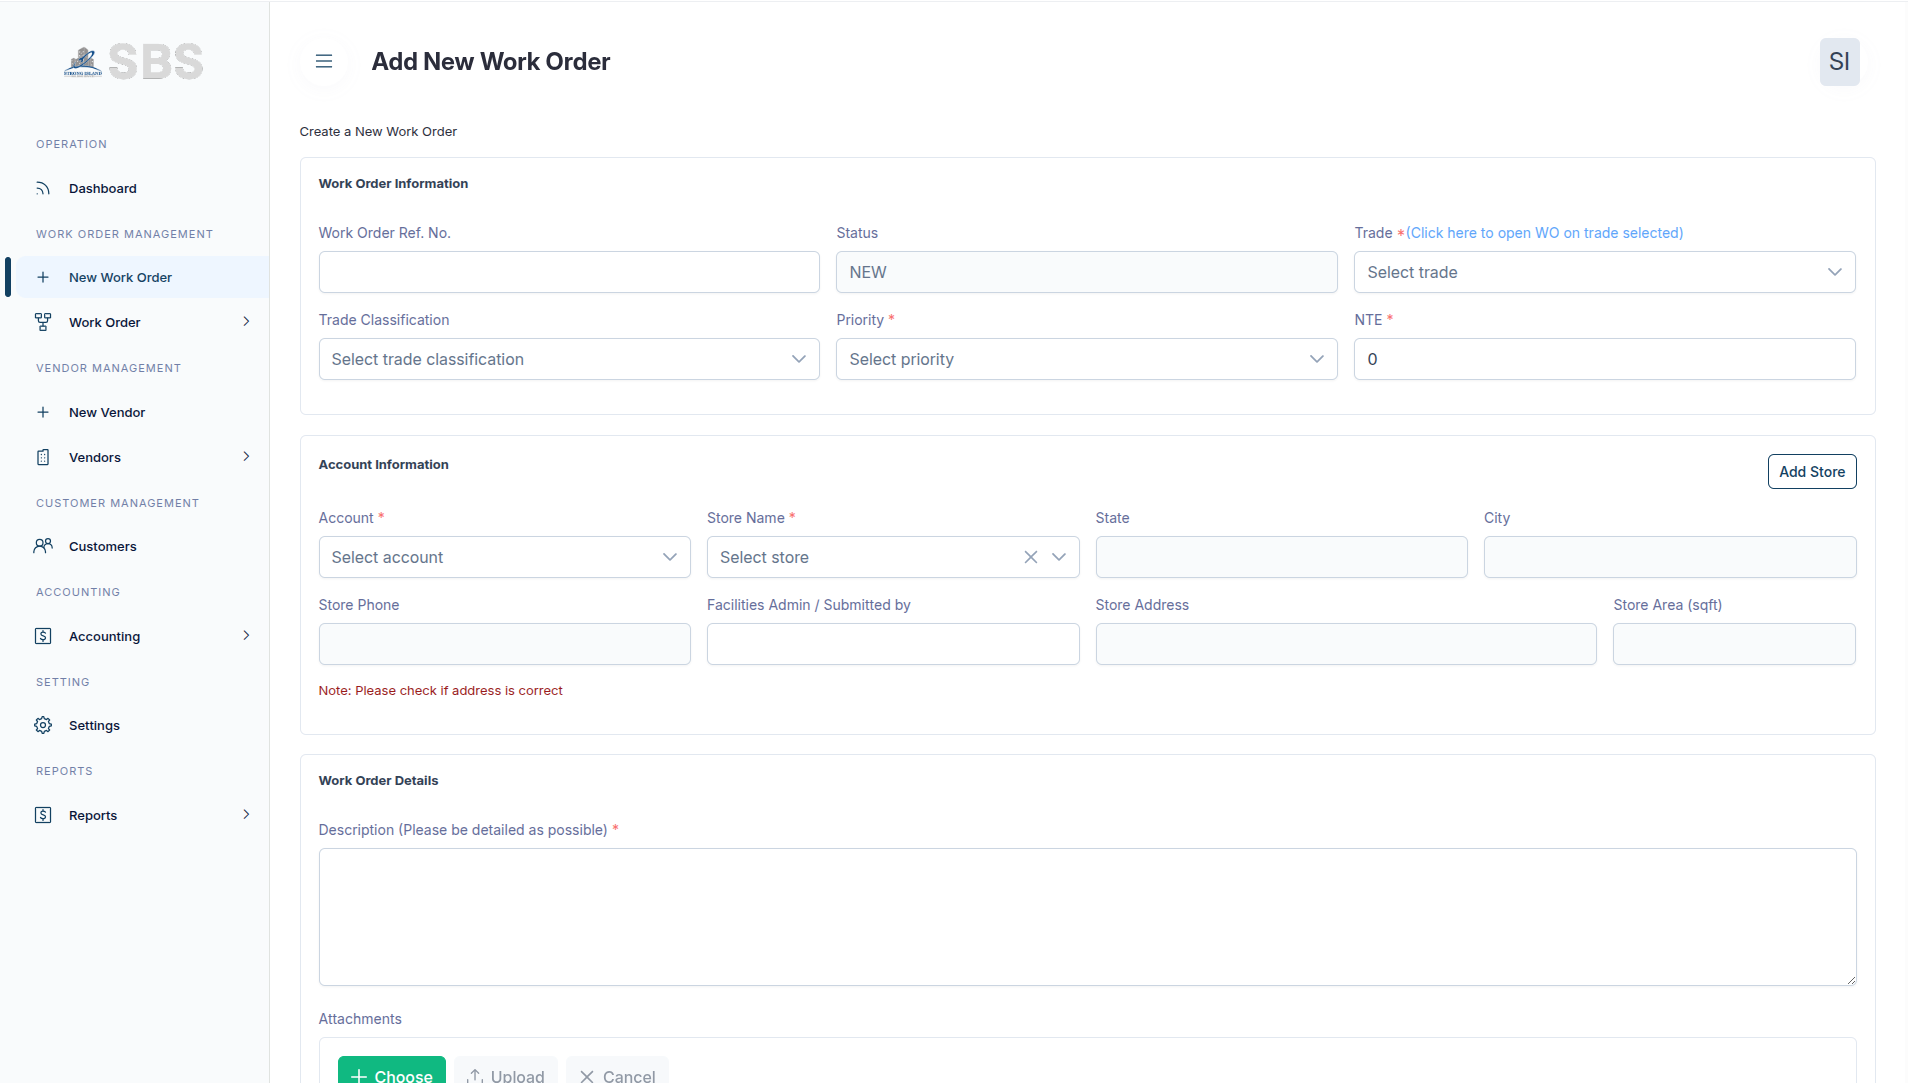Viewport: 1908px width, 1083px height.
Task: Click the Vendors building icon
Action: [x=43, y=457]
